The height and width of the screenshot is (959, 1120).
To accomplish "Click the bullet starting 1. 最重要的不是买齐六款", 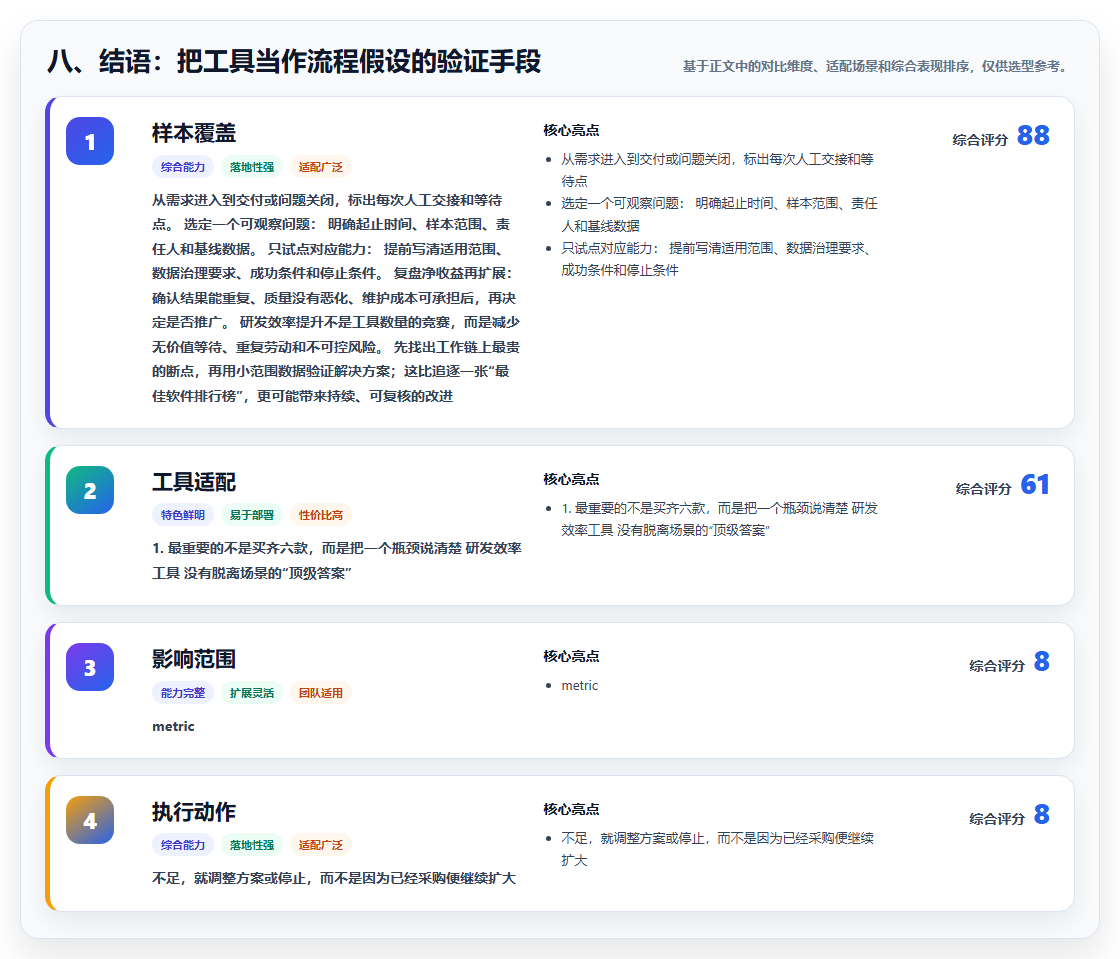I will 719,519.
